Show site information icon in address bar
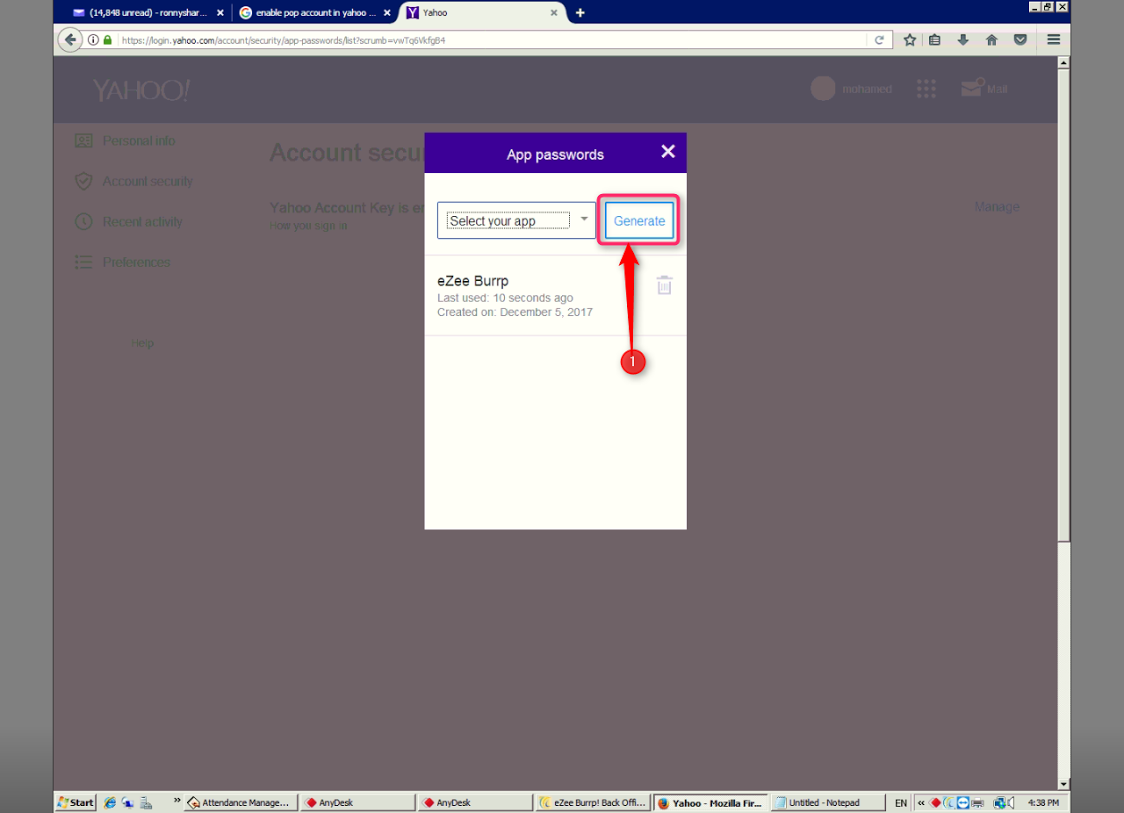This screenshot has height=813, width=1124. point(93,40)
